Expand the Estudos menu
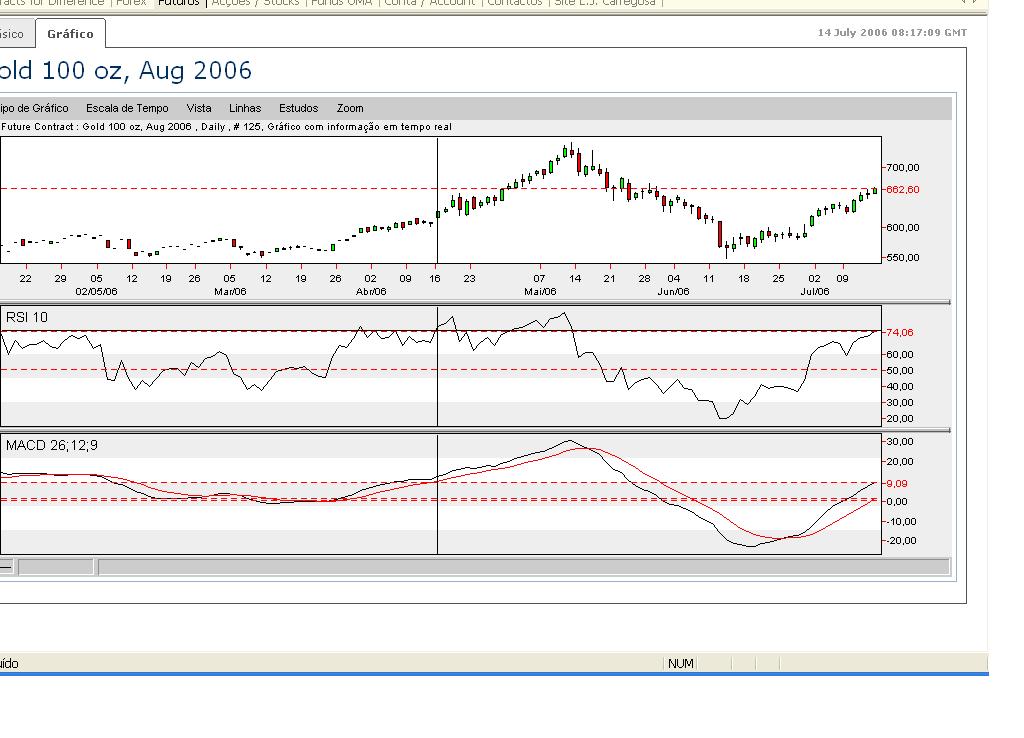This screenshot has height=738, width=1024. coord(298,108)
